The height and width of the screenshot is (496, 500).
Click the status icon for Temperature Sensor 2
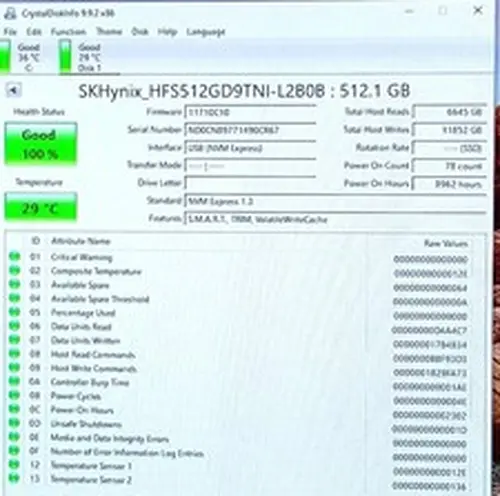[14, 478]
